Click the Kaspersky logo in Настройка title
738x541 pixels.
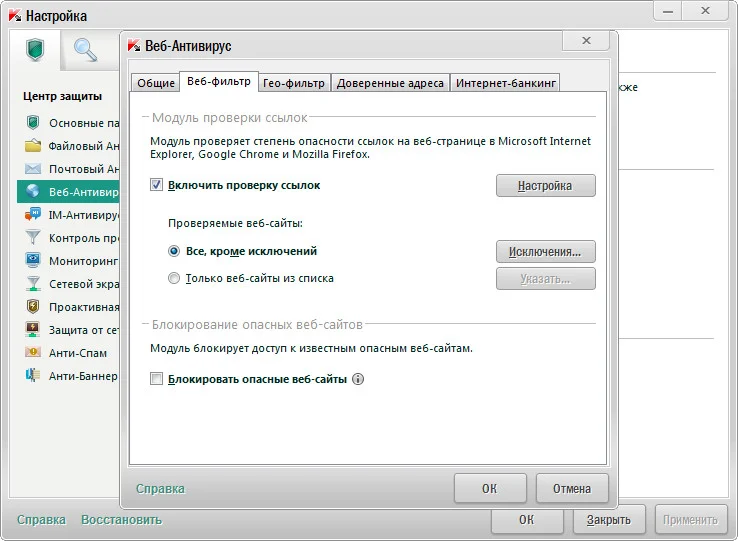tap(15, 16)
